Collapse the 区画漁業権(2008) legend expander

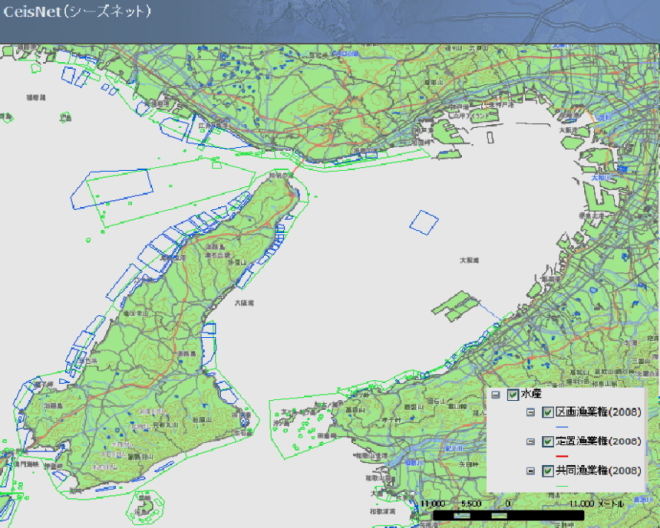click(530, 412)
